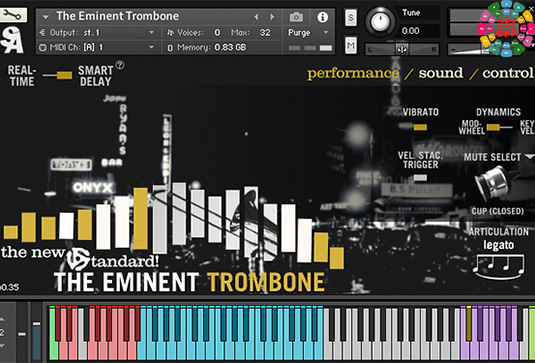Click the CUP (CLOSED) mute label
Viewport: 535px width, 363px height.
pyautogui.click(x=497, y=211)
